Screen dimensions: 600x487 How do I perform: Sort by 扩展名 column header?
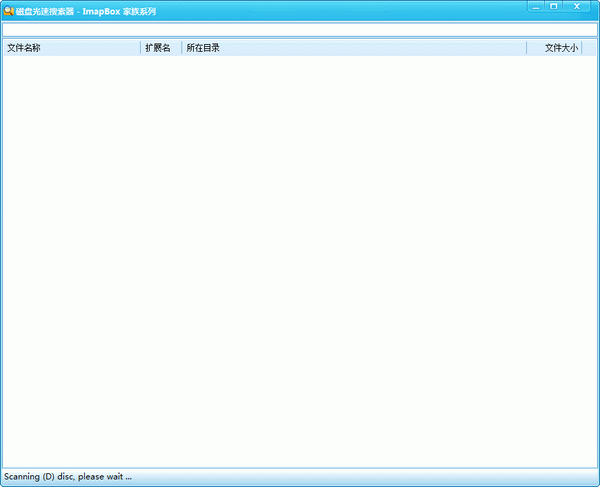[161, 48]
